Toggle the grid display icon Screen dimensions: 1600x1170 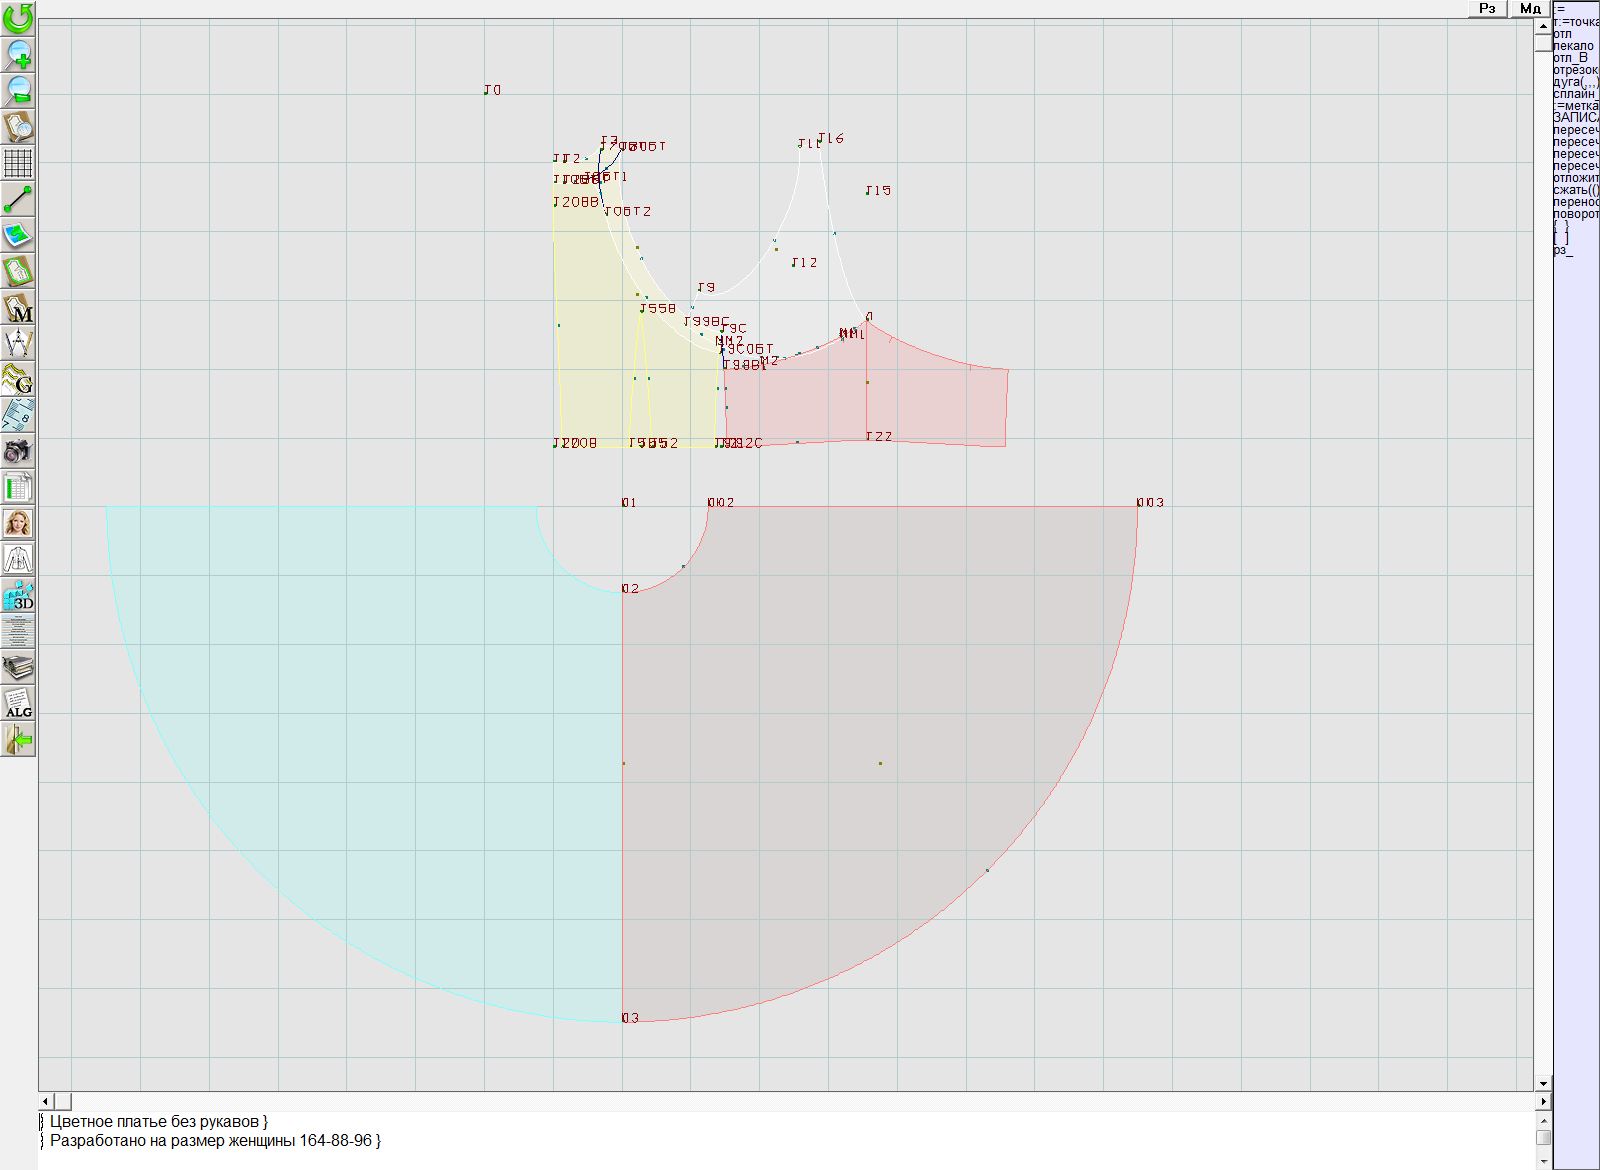coord(18,162)
